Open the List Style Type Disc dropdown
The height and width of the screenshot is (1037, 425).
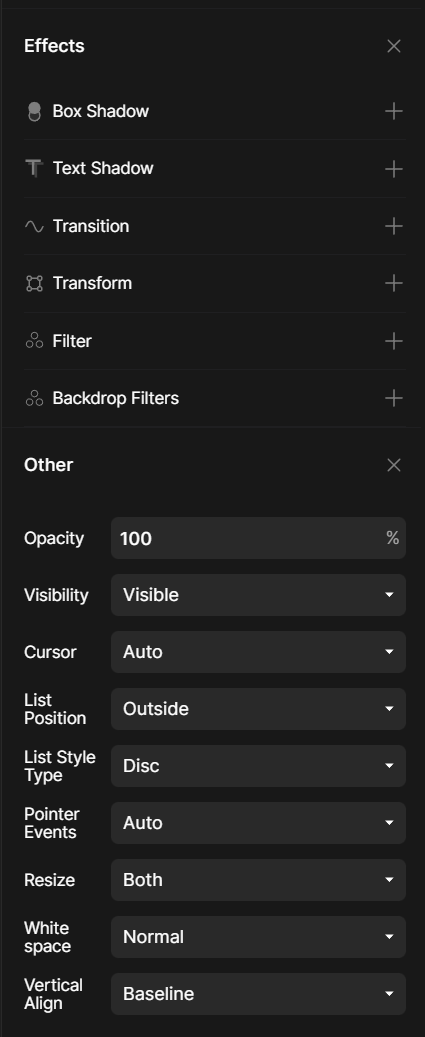[258, 766]
